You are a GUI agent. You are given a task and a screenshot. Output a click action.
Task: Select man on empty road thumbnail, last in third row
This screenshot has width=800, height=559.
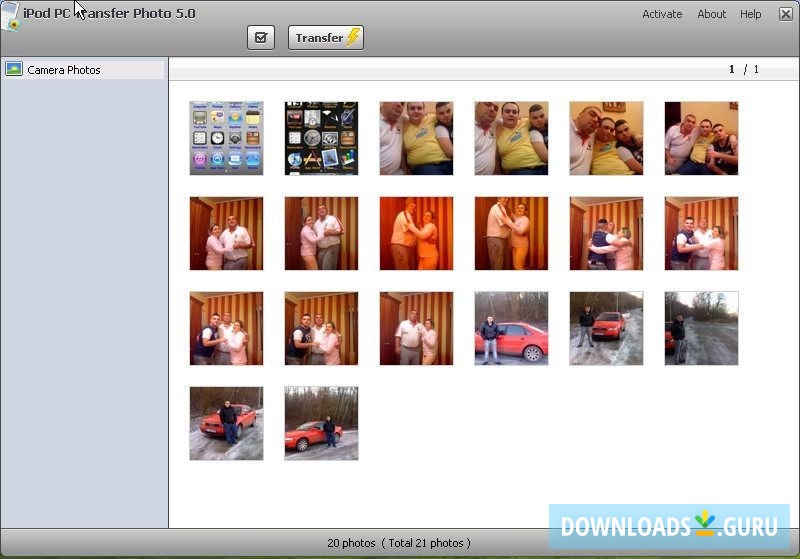click(701, 328)
